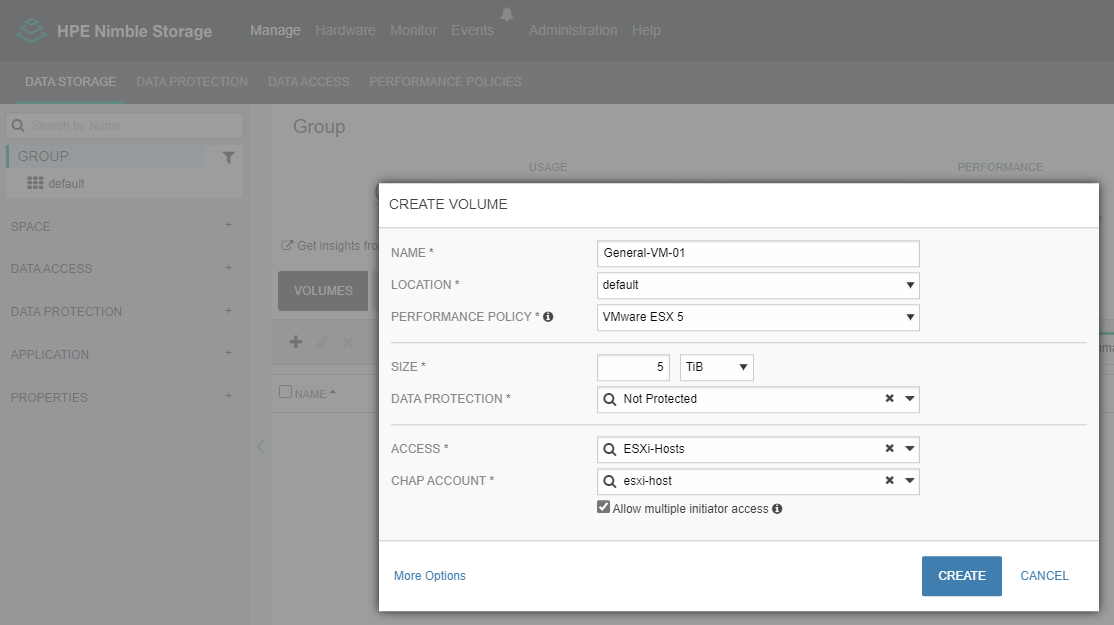The height and width of the screenshot is (625, 1114).
Task: Open the Manage menu
Action: [x=275, y=31]
